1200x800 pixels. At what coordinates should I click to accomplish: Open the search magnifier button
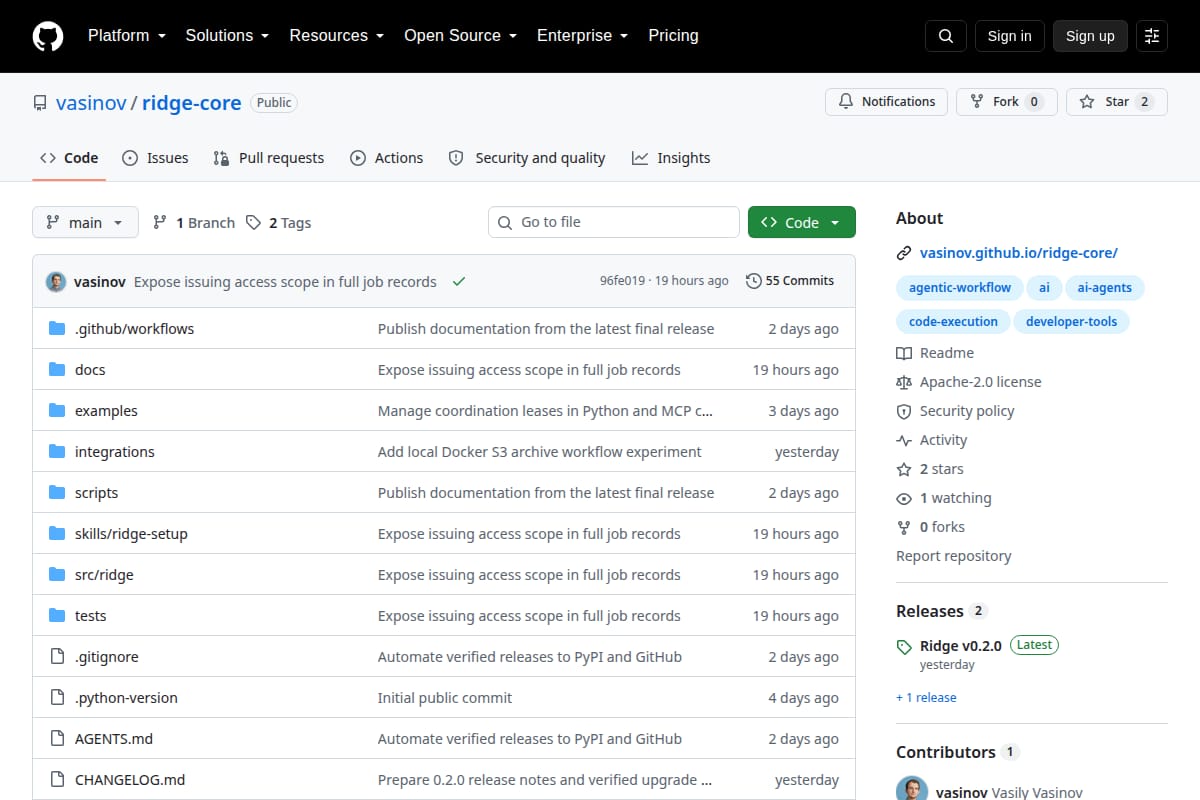click(946, 36)
